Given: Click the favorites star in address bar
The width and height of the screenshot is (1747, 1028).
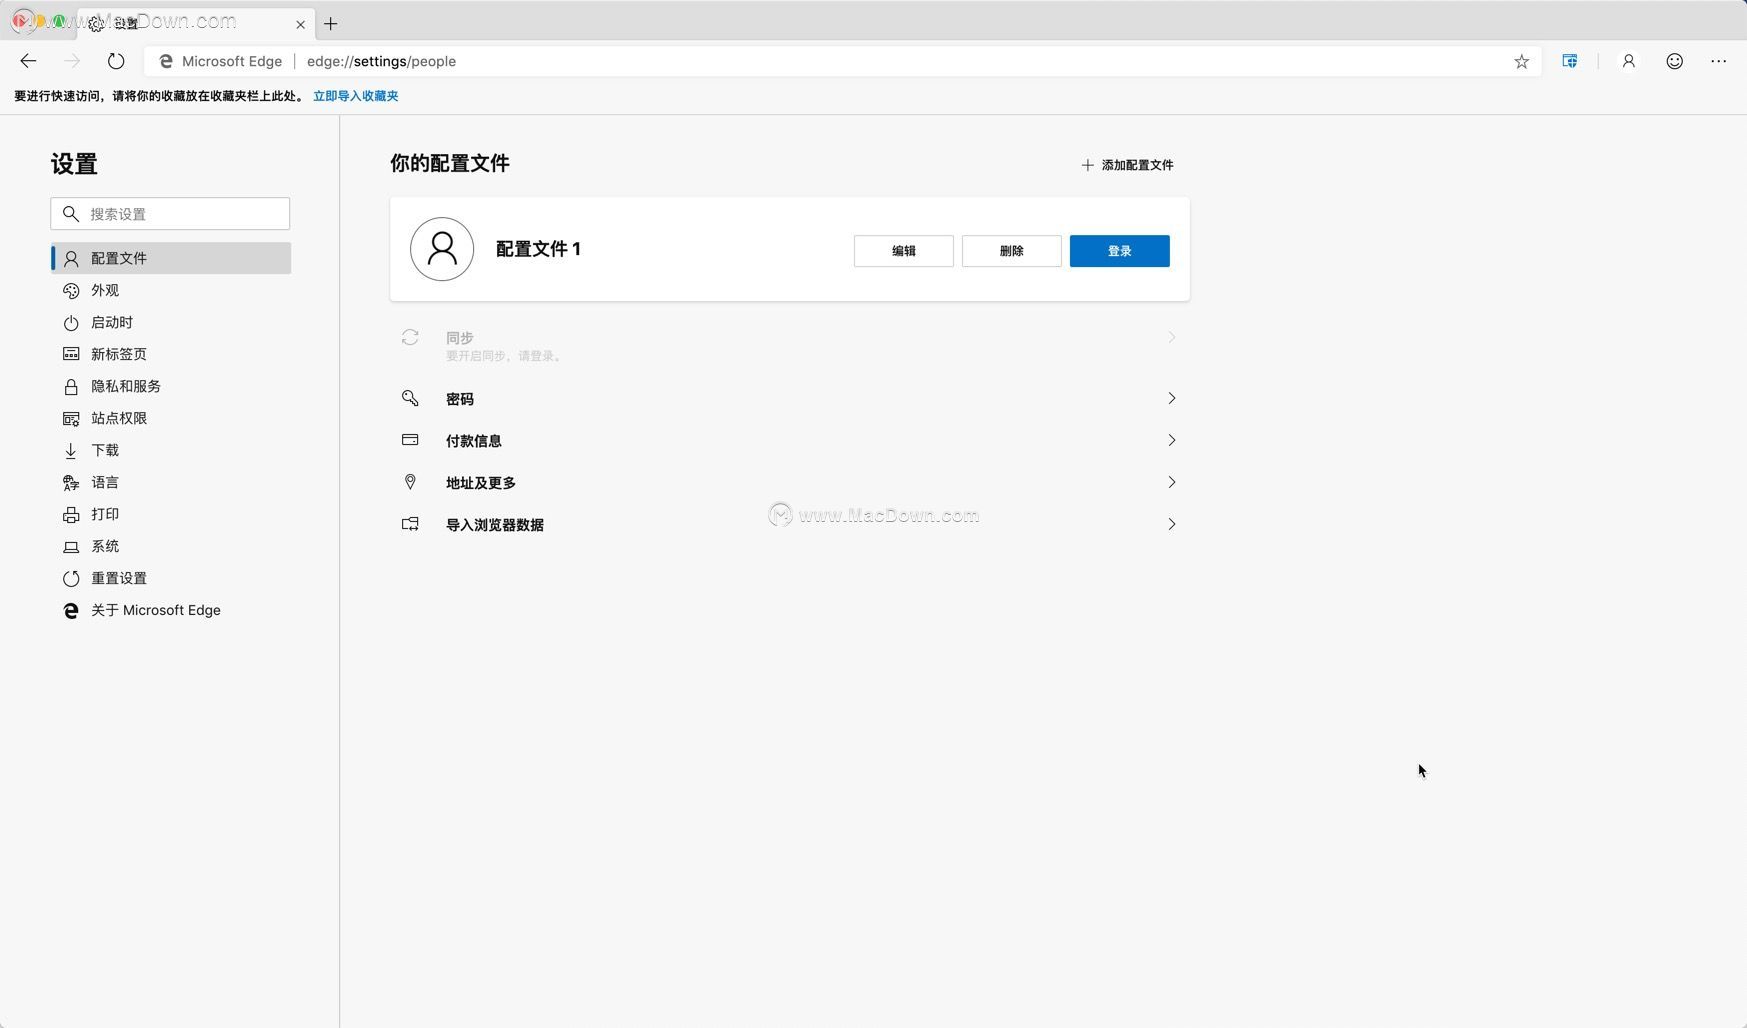Looking at the screenshot, I should pos(1522,61).
